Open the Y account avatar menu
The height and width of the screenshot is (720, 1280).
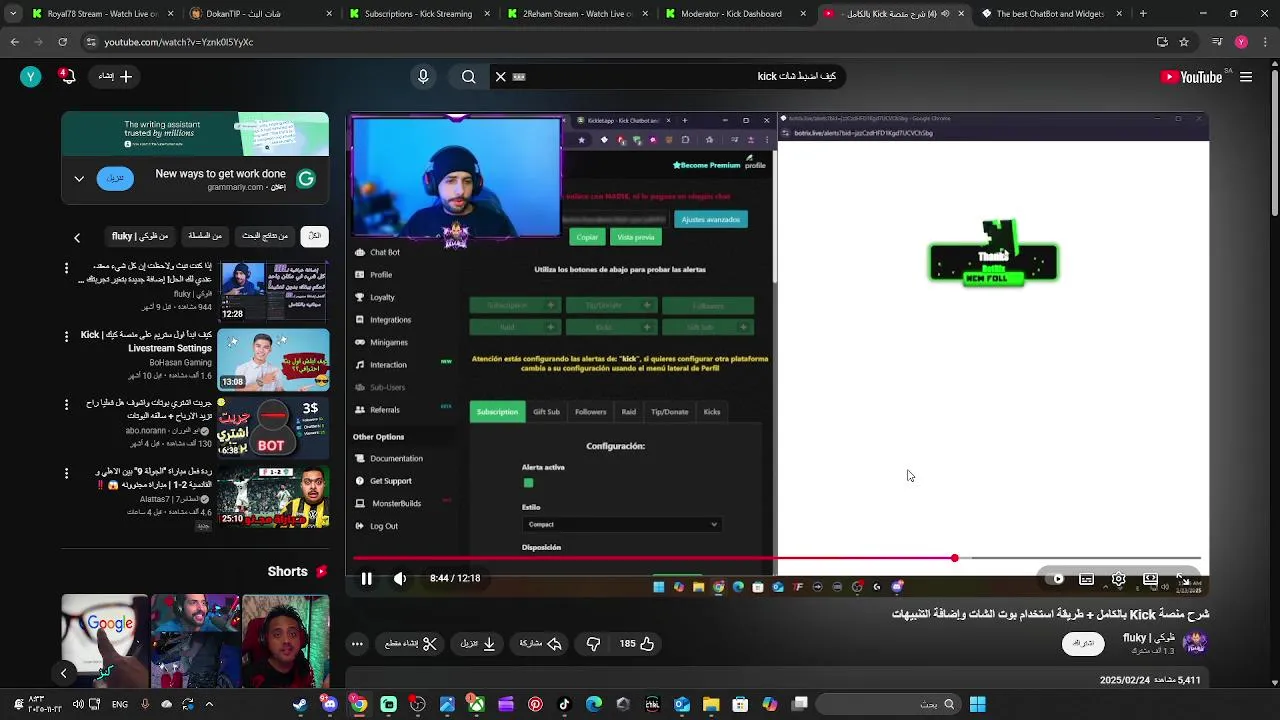tap(31, 76)
